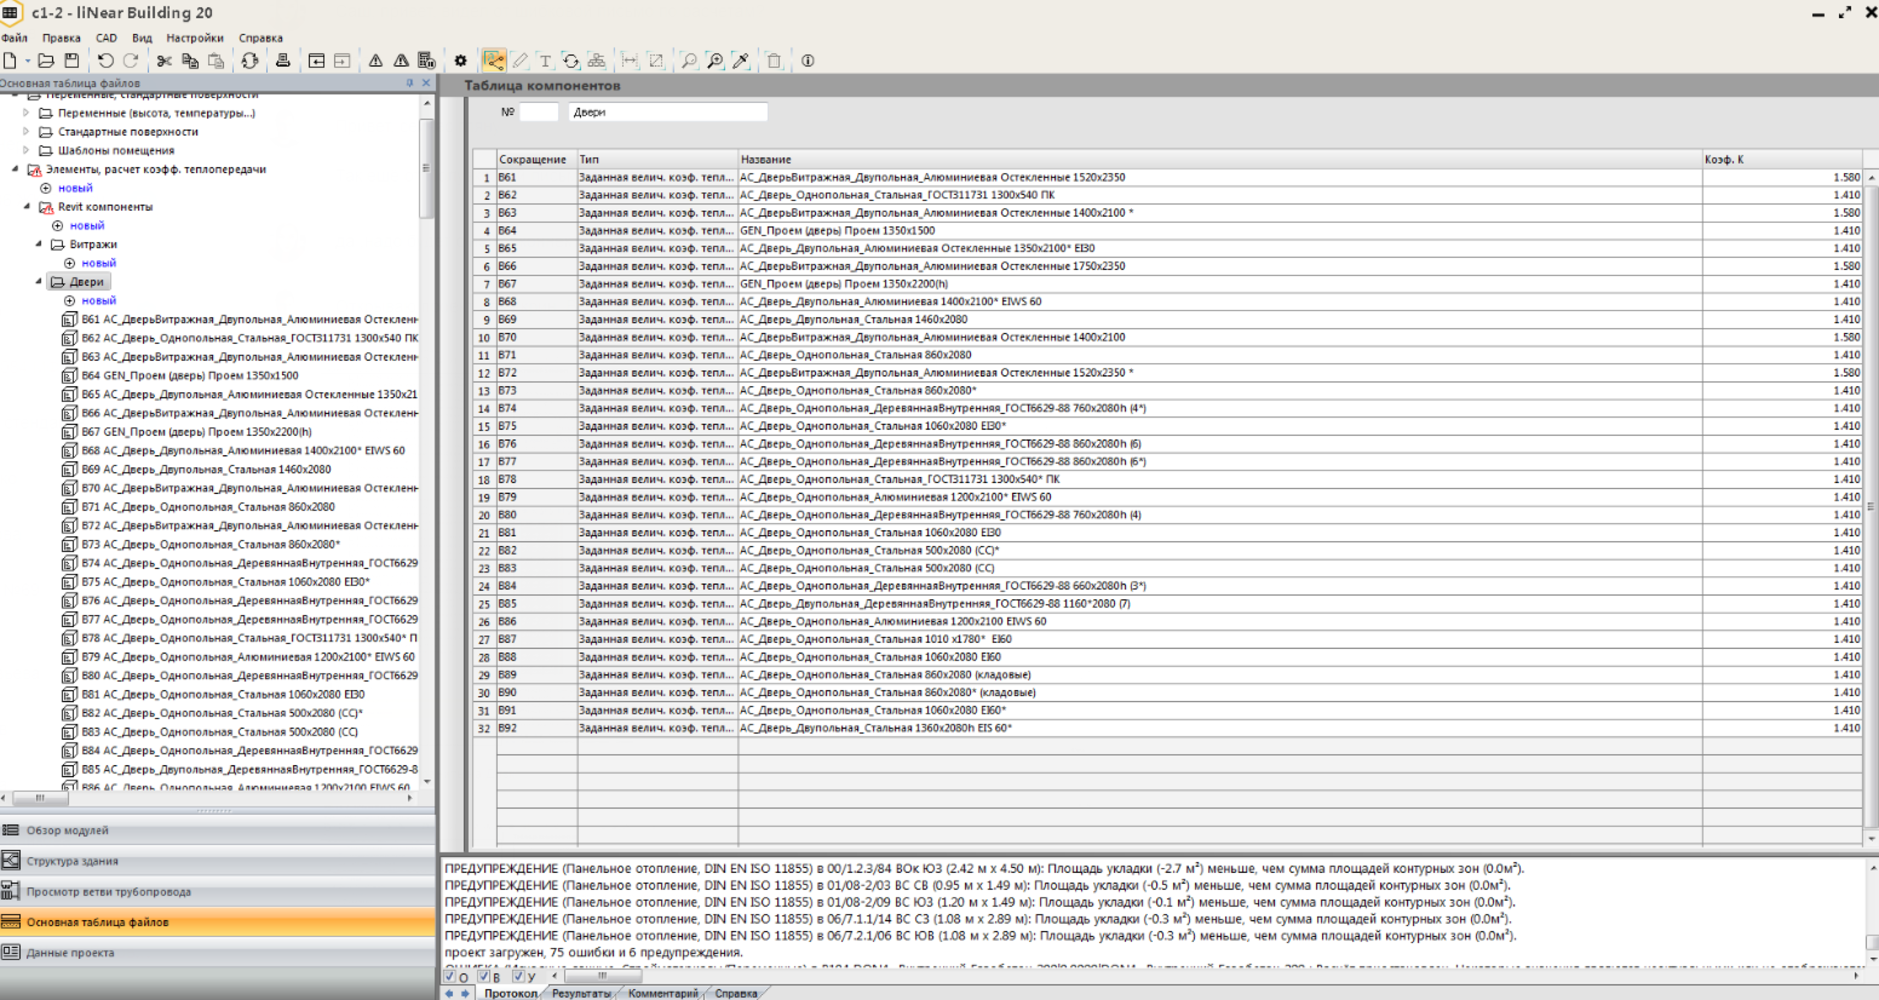Open the Вид menu
Viewport: 1879px width, 1000px height.
(142, 38)
